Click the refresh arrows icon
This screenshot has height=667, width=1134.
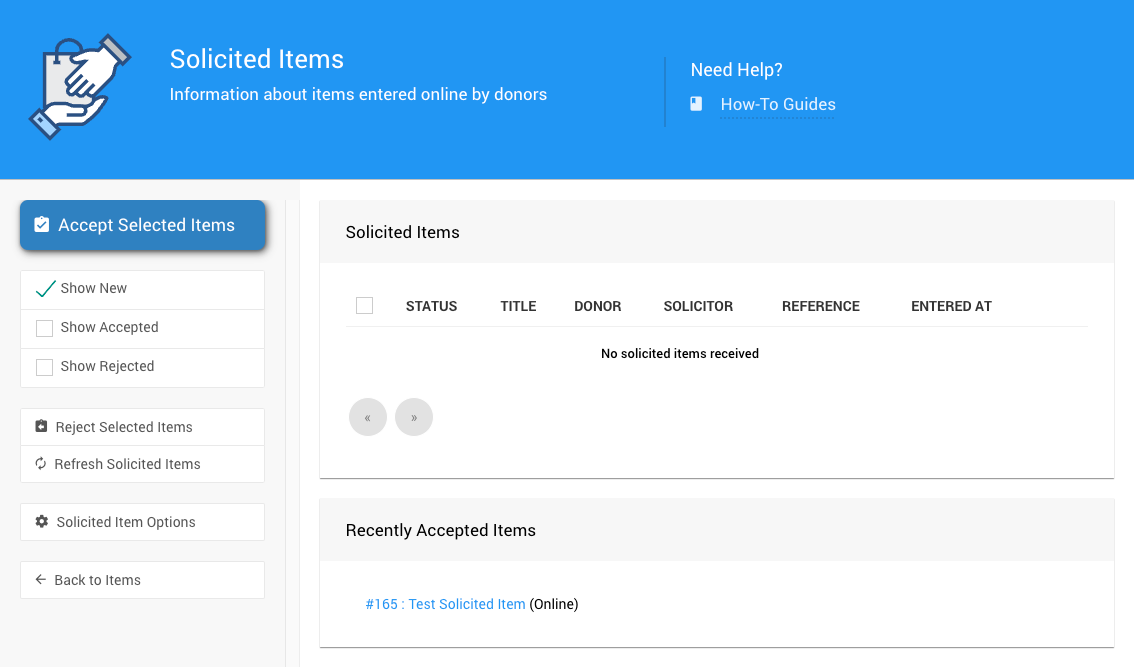(41, 464)
